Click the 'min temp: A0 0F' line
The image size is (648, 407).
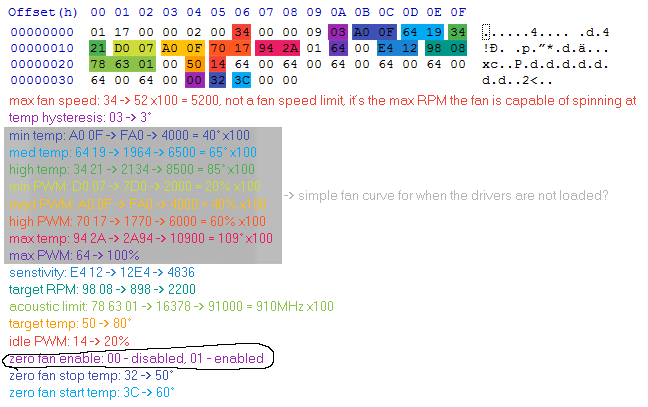(x=129, y=136)
